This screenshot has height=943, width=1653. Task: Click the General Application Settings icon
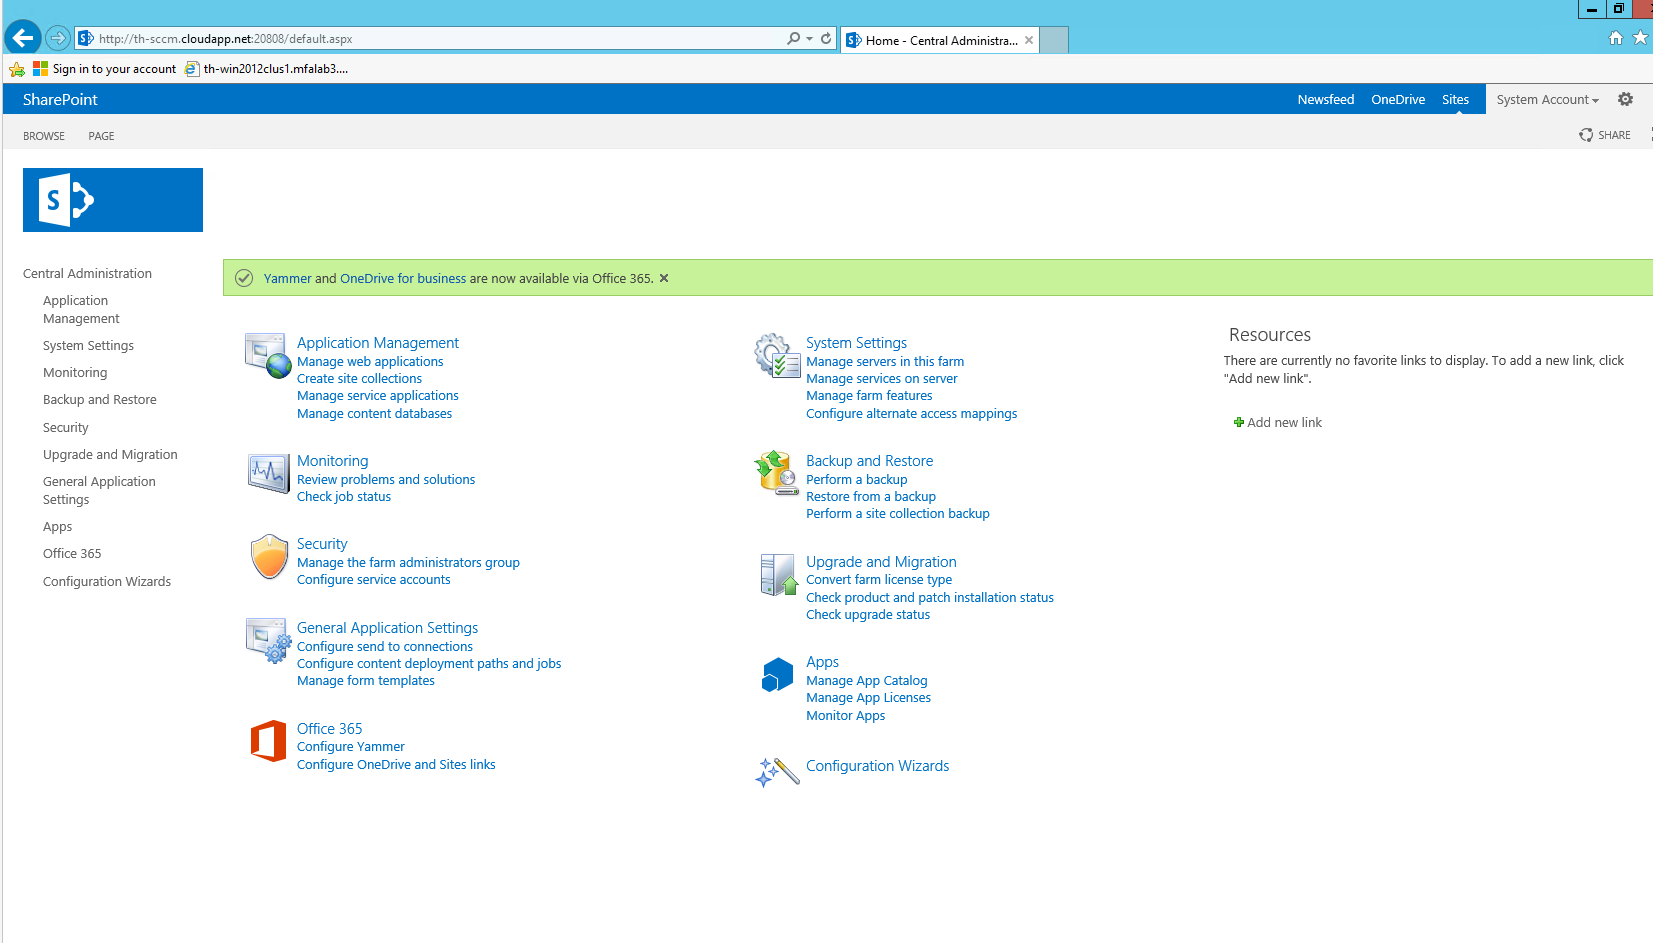(x=268, y=641)
